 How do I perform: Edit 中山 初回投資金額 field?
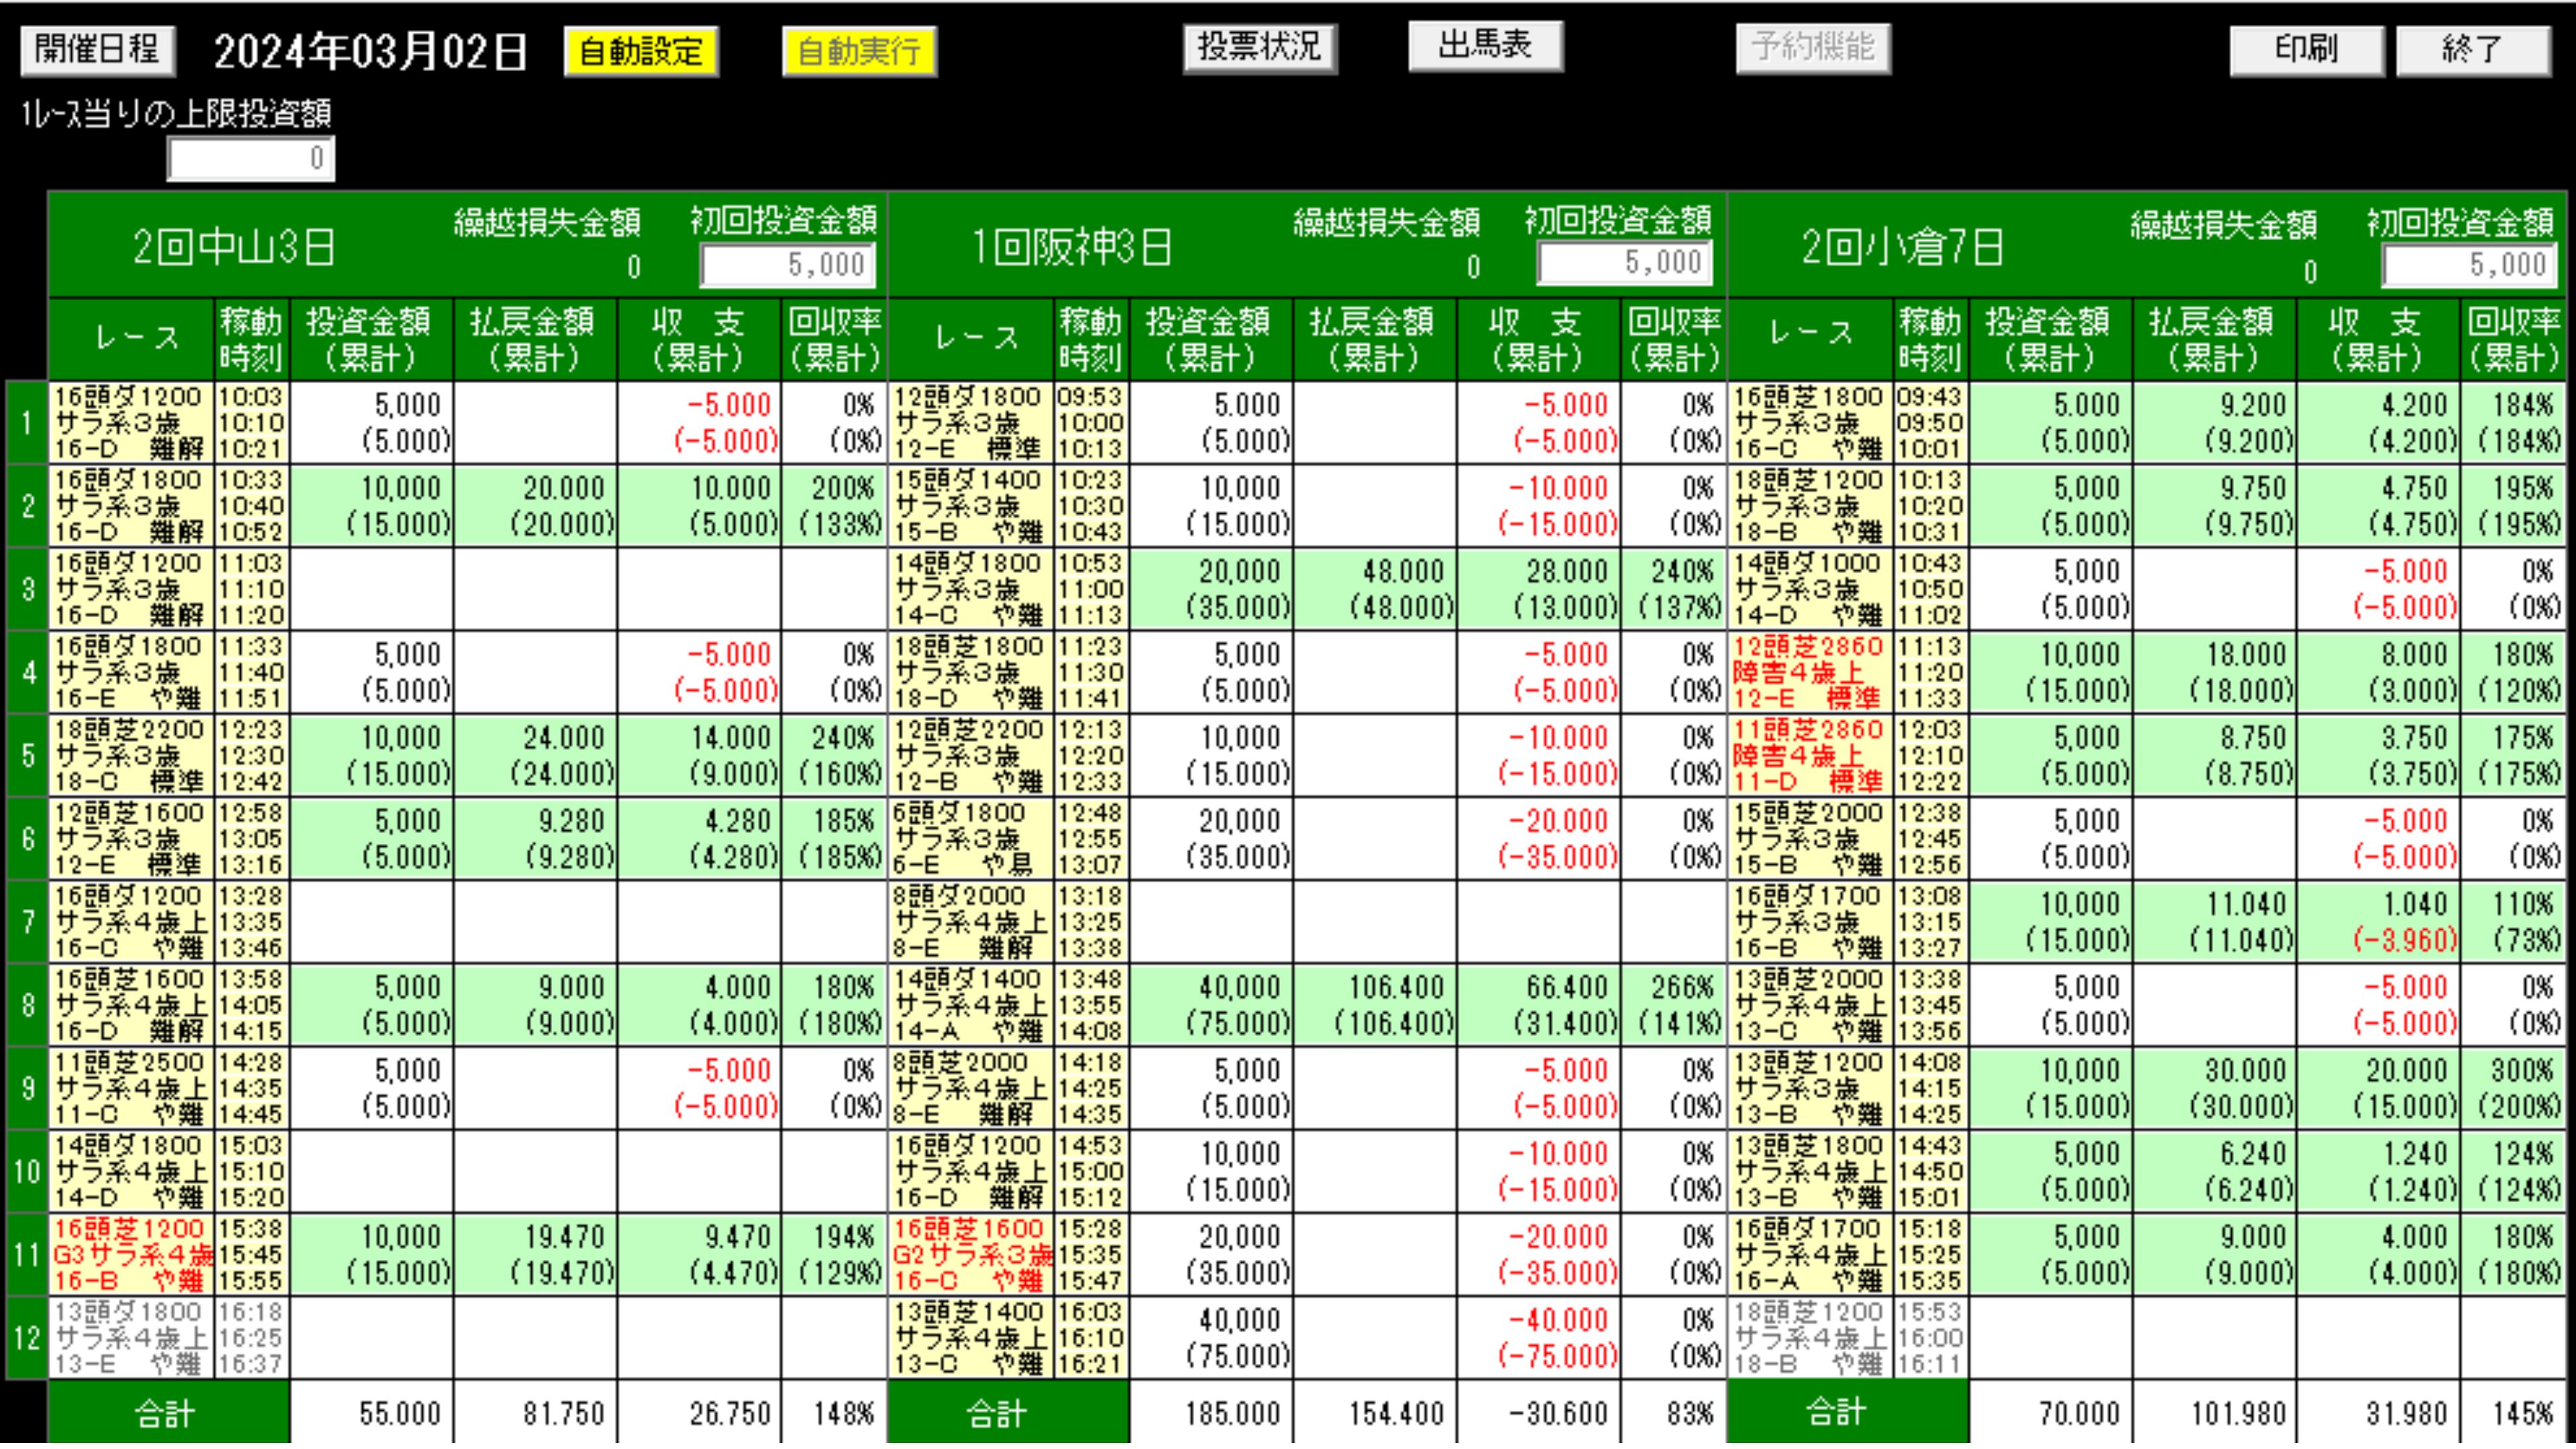click(788, 265)
